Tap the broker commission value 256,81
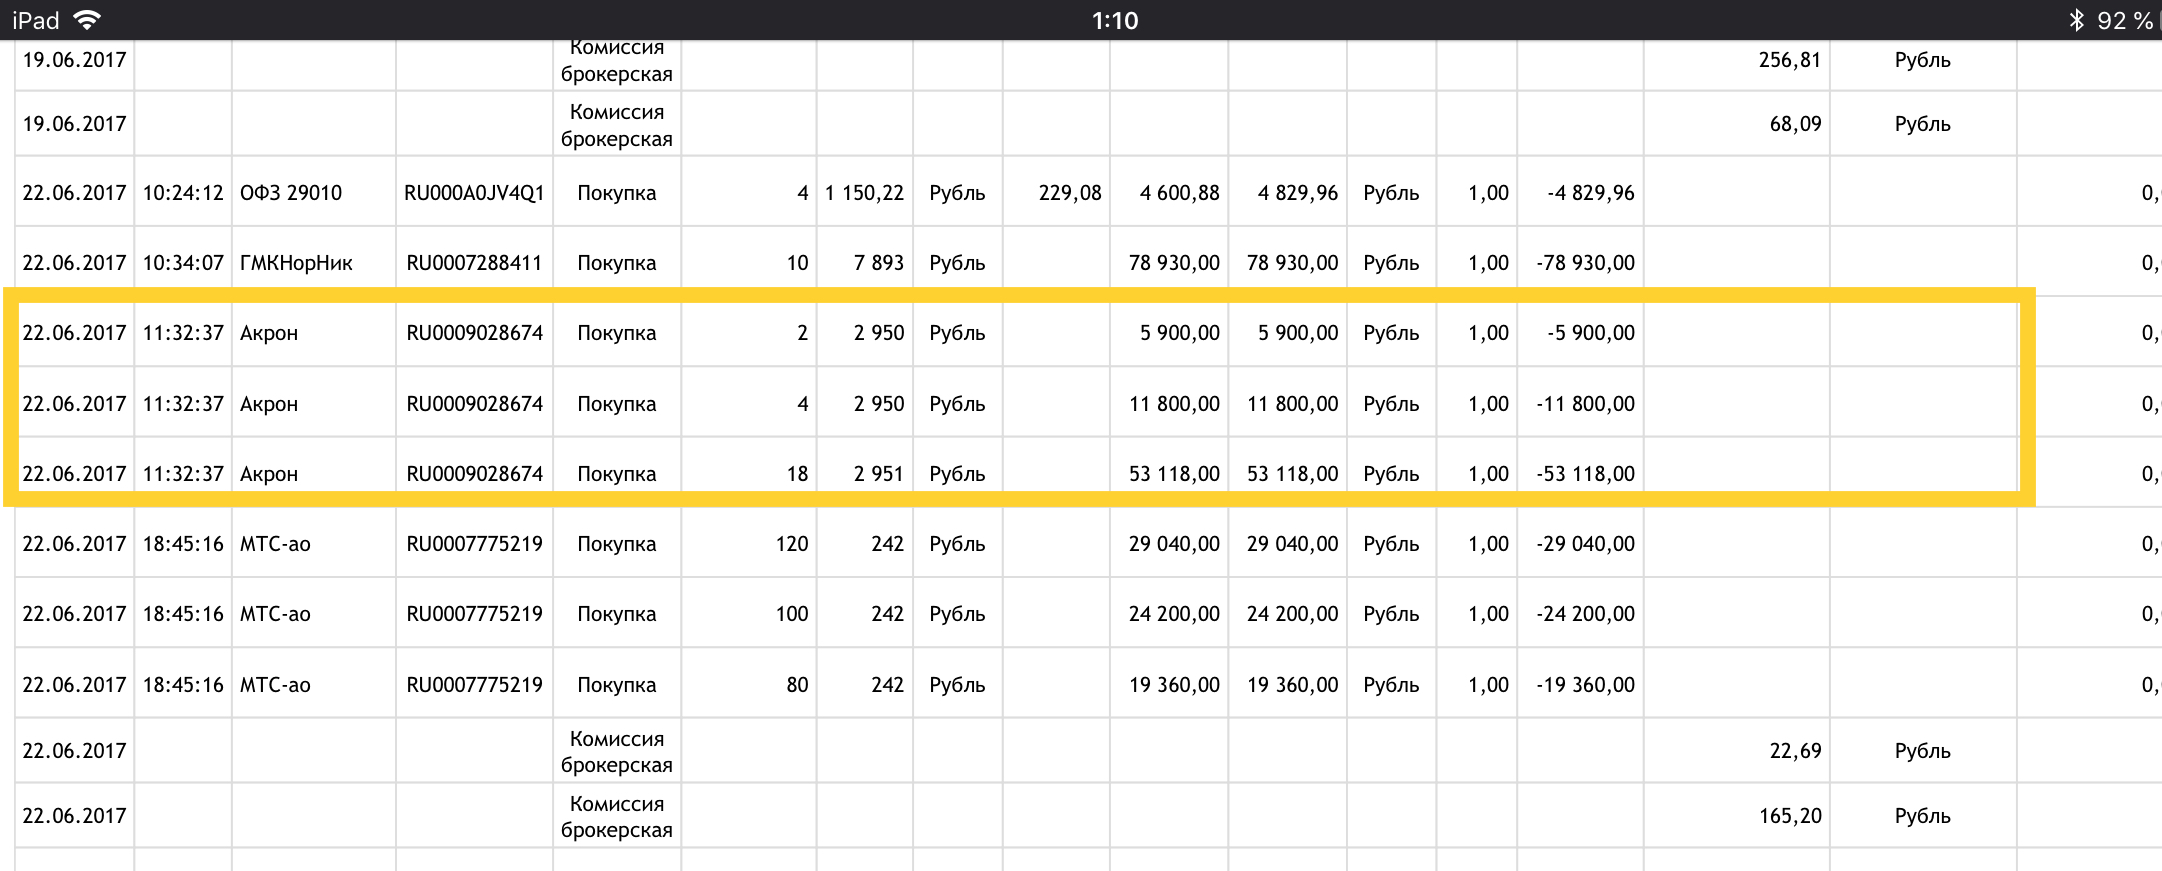The height and width of the screenshot is (871, 2162). pos(1789,60)
